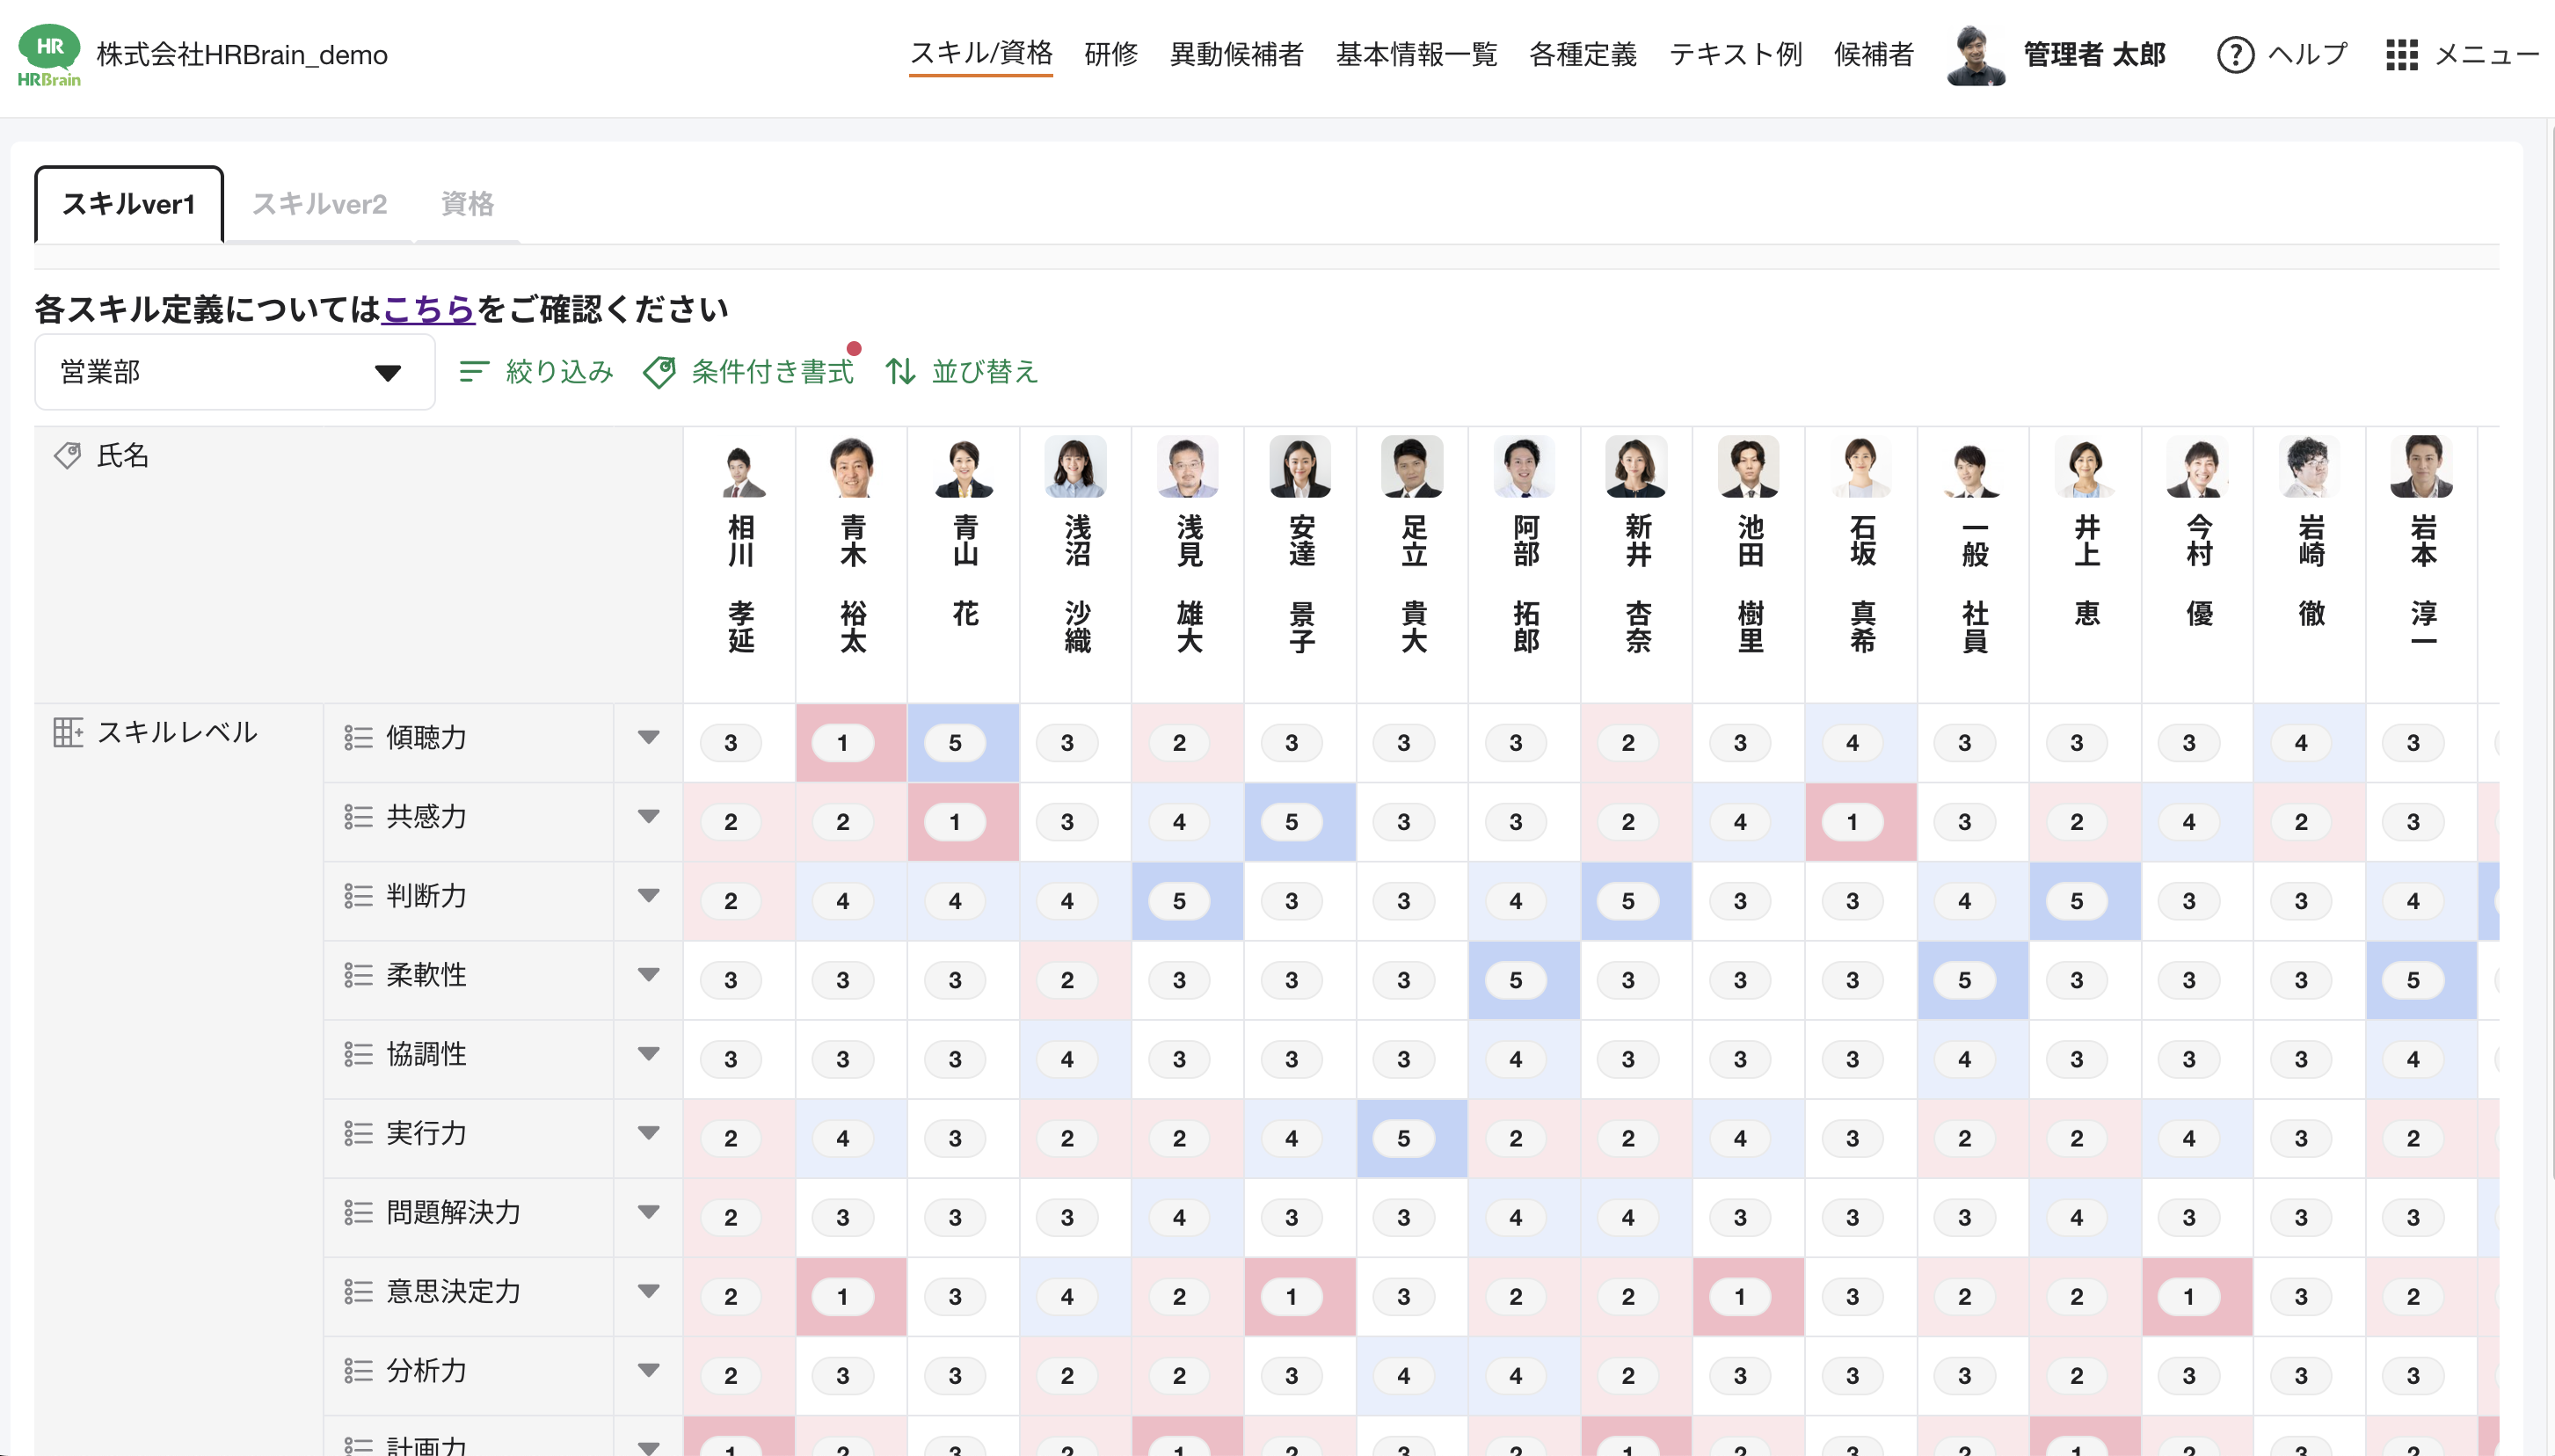2555x1456 pixels.
Task: Expand the 柔軟性 row disclosure arrow
Action: click(x=650, y=974)
